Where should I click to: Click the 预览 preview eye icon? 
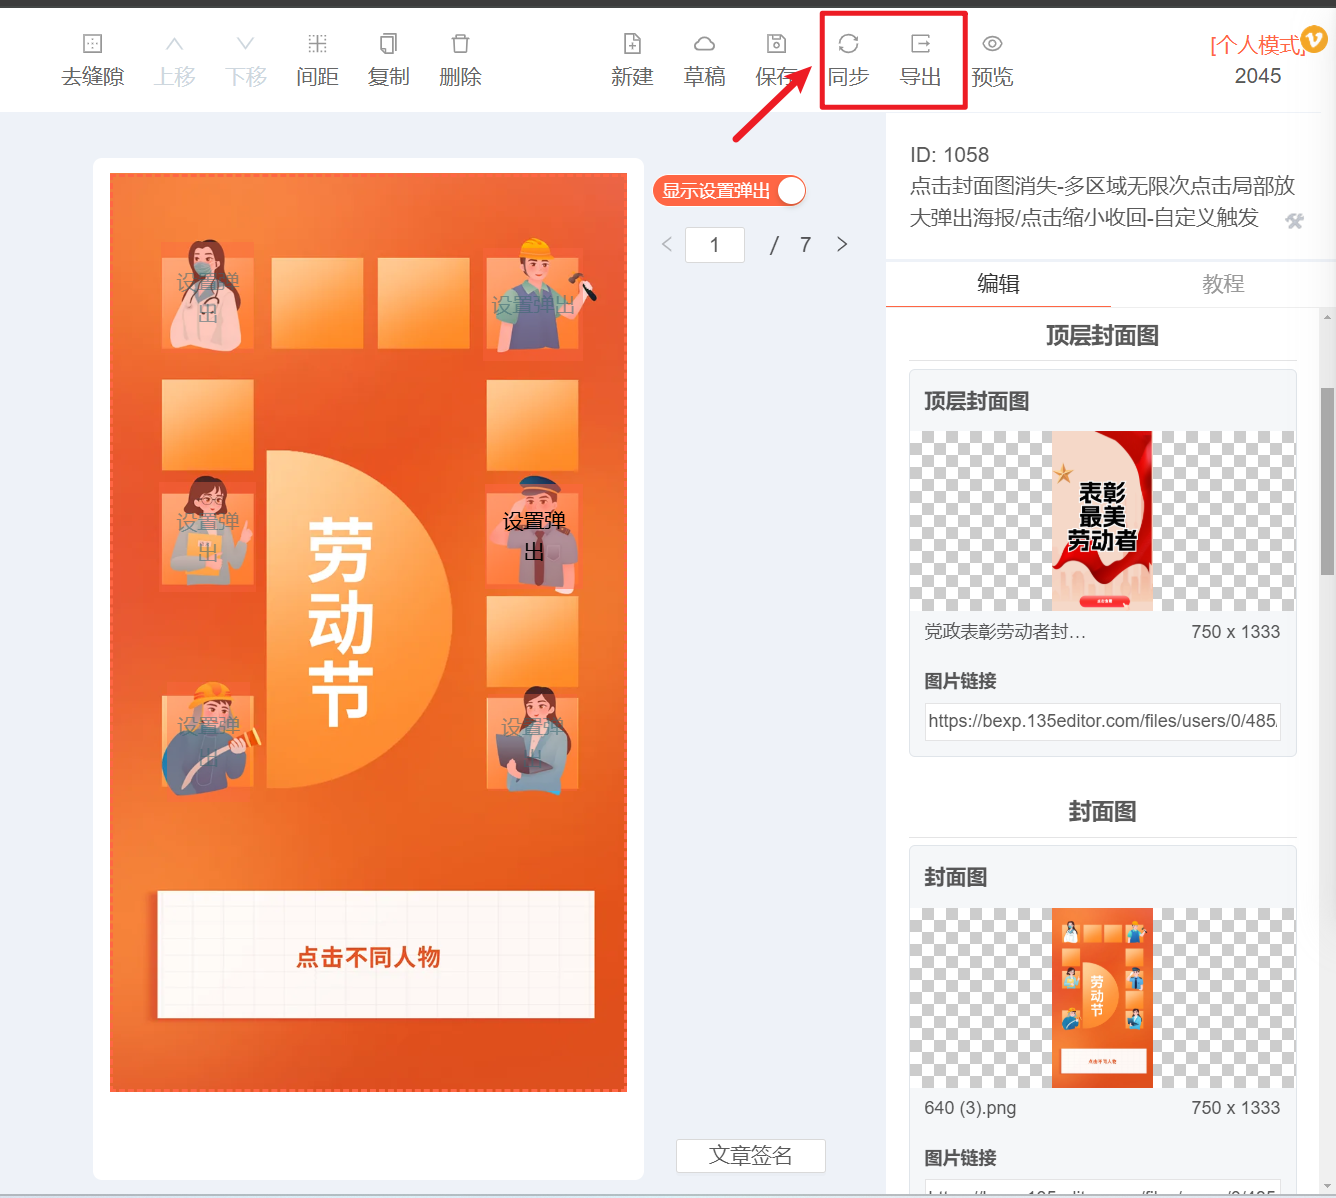point(992,44)
